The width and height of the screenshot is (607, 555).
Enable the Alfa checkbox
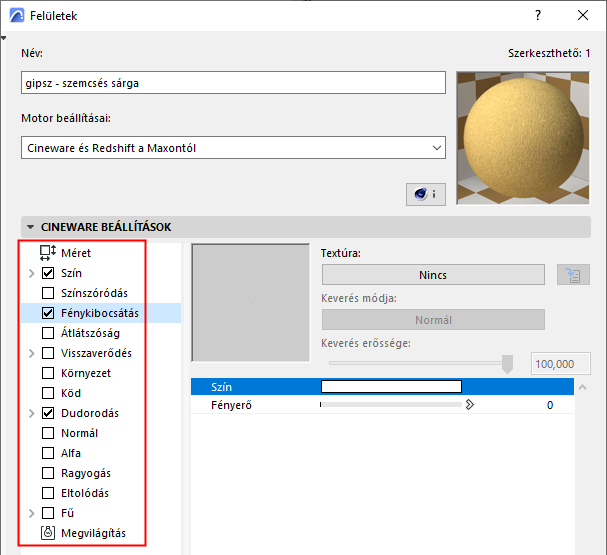coord(48,453)
